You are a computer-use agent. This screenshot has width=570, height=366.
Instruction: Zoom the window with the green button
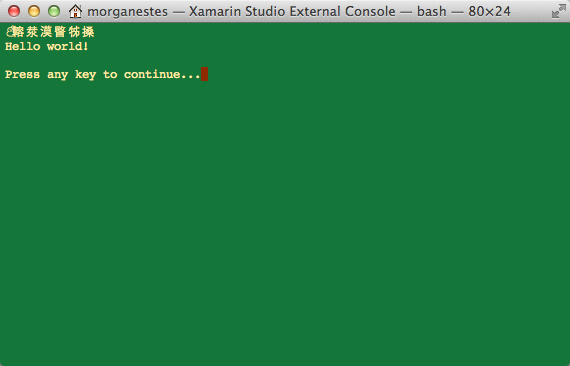pos(54,11)
